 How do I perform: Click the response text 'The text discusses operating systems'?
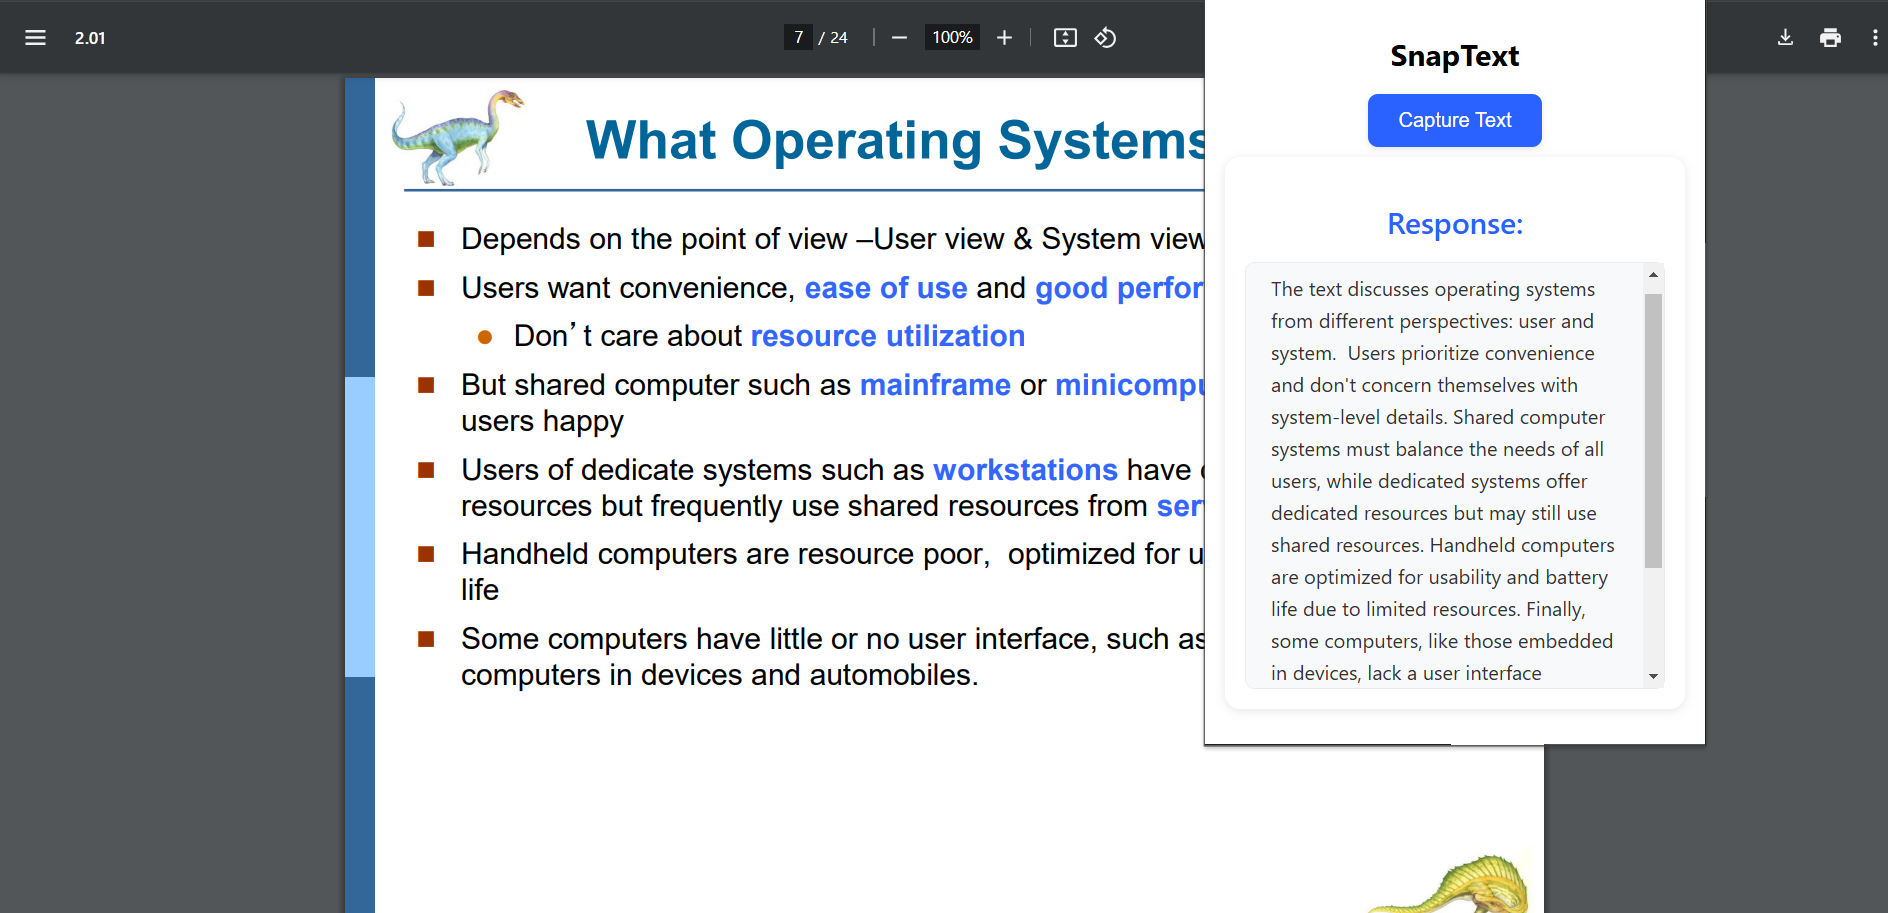pos(1433,289)
